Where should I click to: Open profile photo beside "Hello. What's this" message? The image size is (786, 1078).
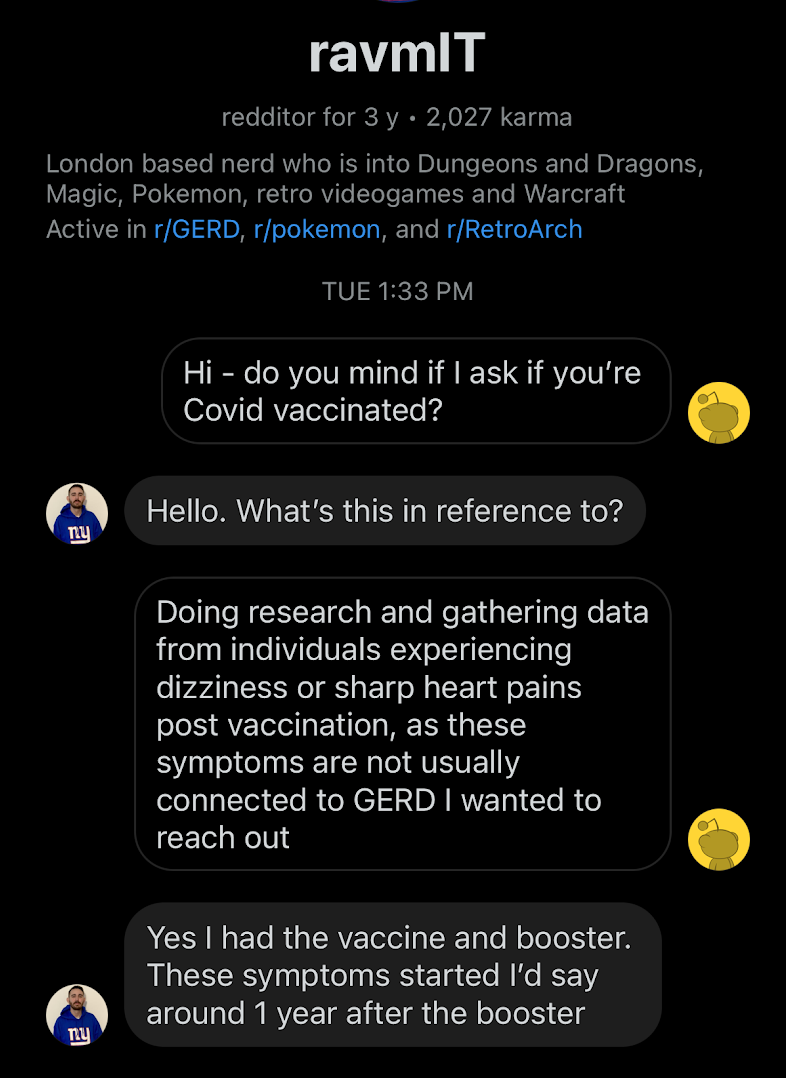[77, 514]
